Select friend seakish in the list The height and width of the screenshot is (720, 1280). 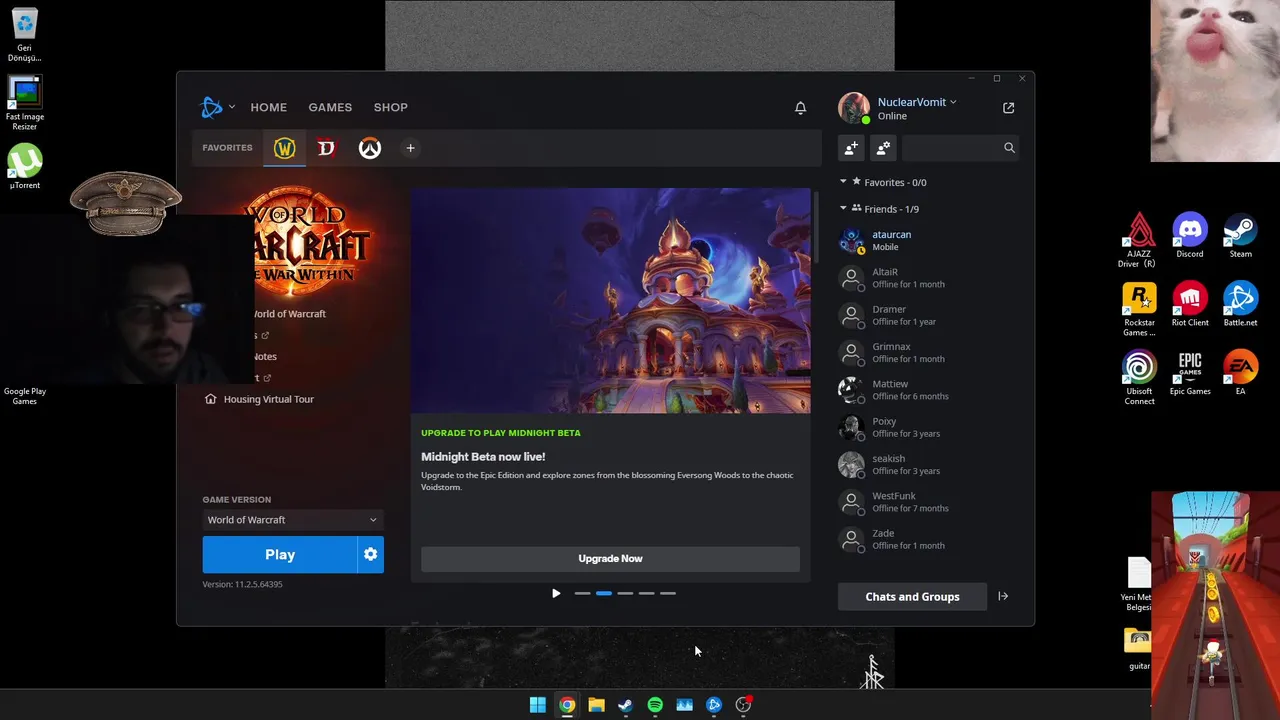point(927,464)
